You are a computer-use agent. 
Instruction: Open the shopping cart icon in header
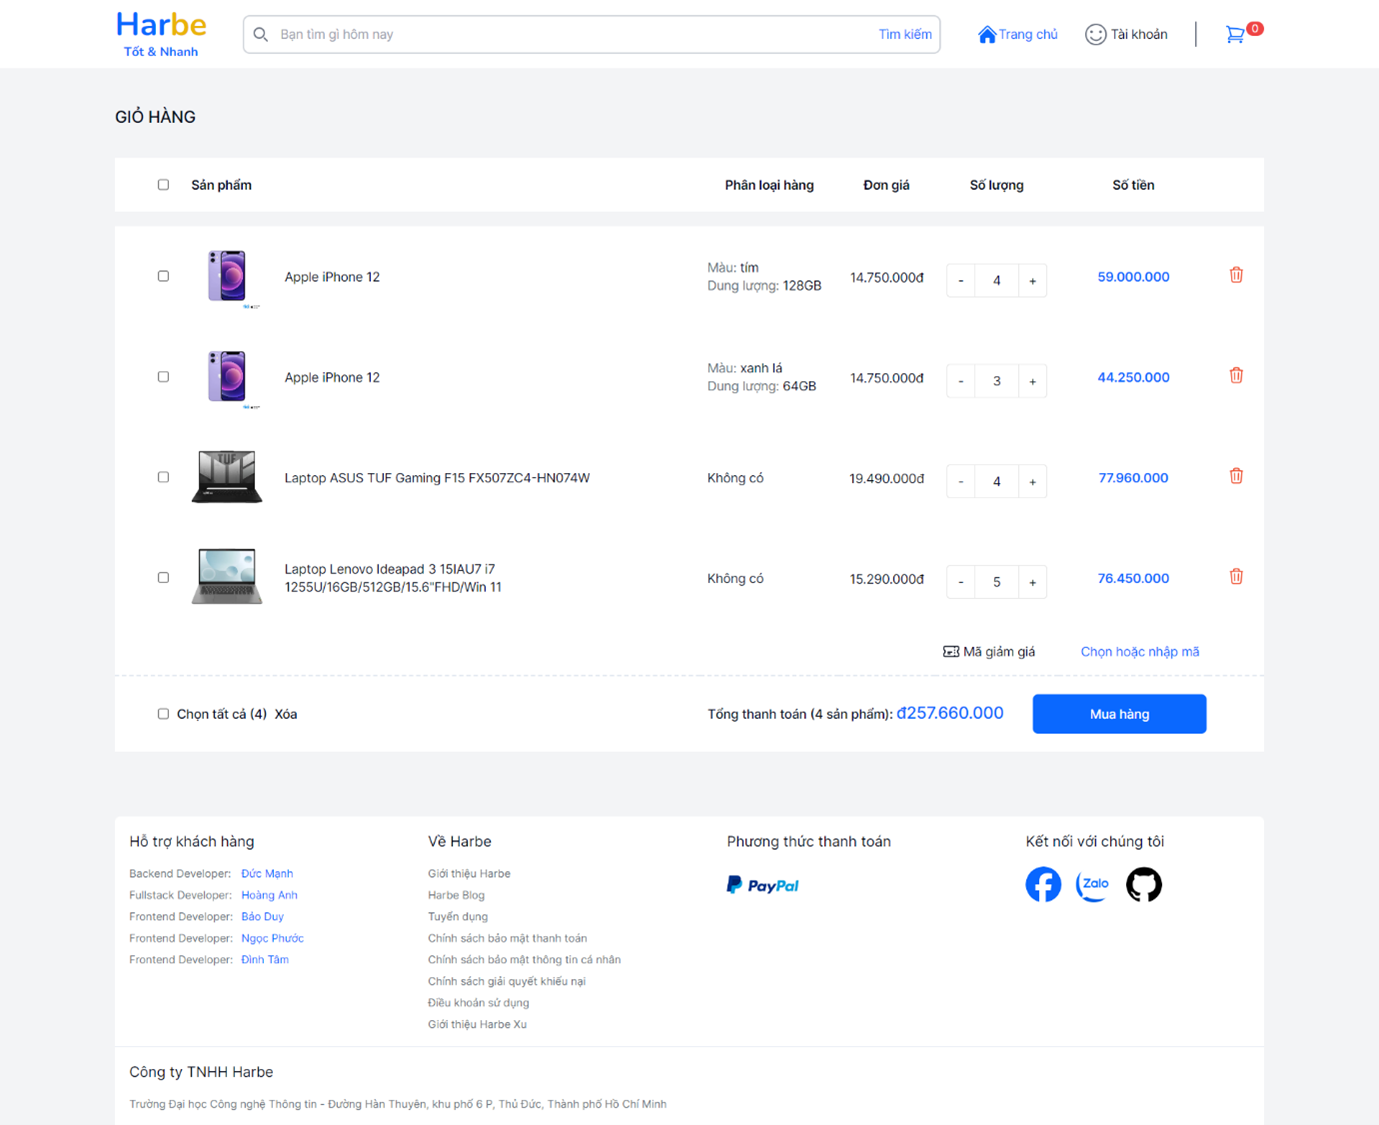click(1236, 34)
